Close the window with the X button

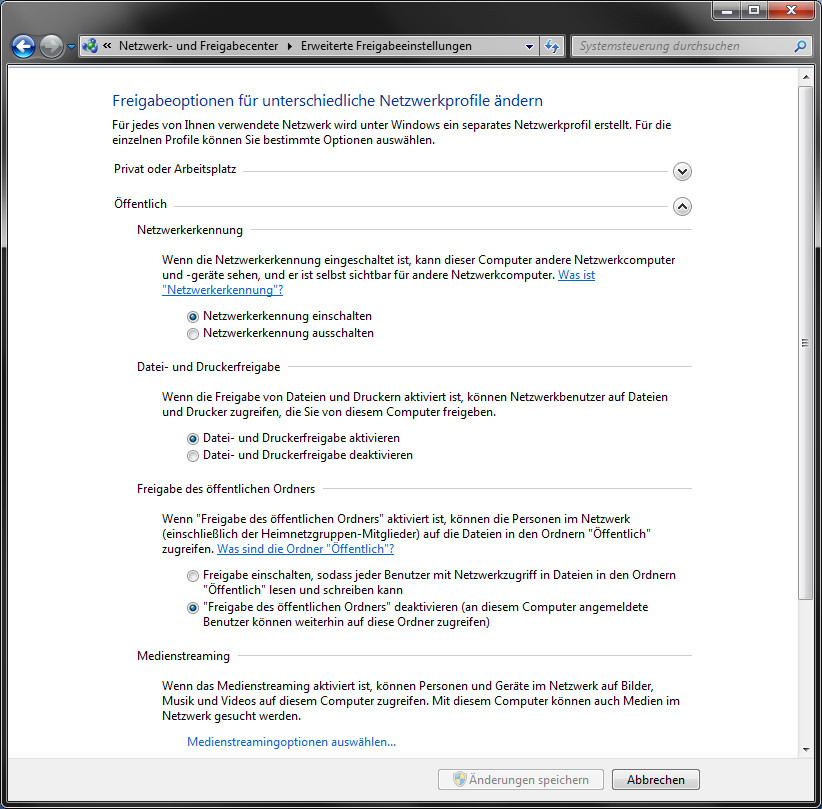coord(792,10)
